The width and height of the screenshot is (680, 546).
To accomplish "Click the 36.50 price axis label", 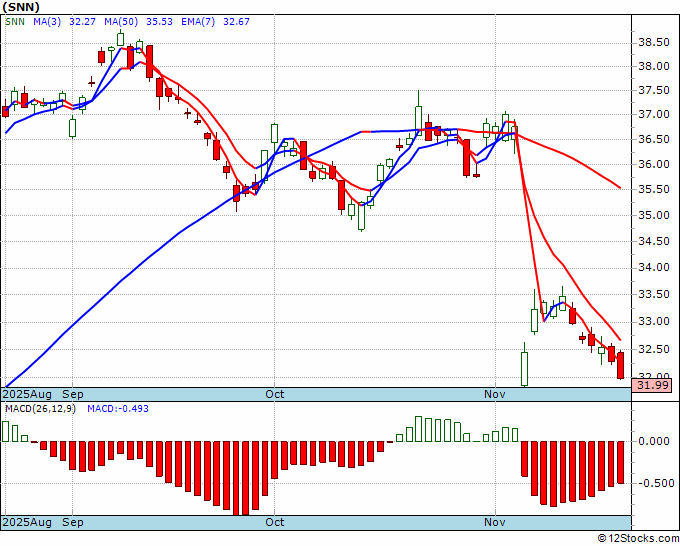I will (654, 139).
